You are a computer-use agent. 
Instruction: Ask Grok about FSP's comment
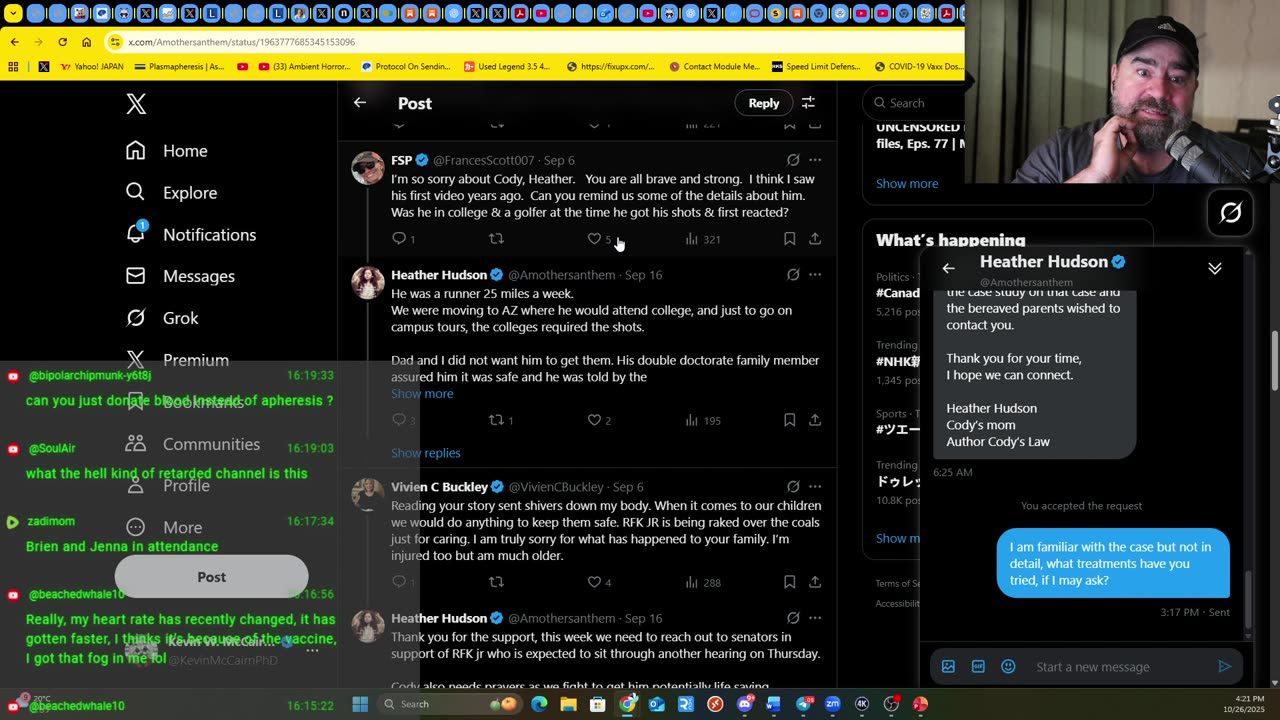pyautogui.click(x=793, y=160)
